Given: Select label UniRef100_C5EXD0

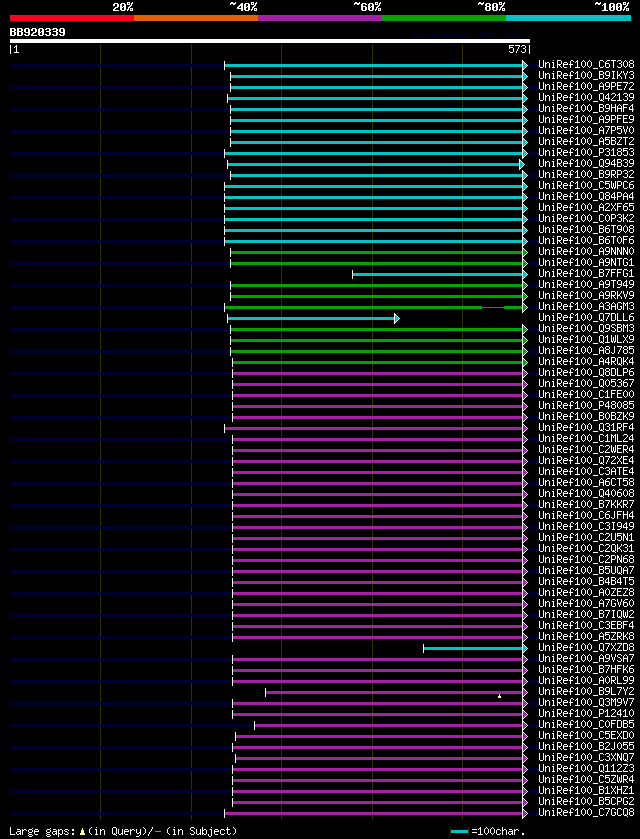Looking at the screenshot, I should pos(586,735).
